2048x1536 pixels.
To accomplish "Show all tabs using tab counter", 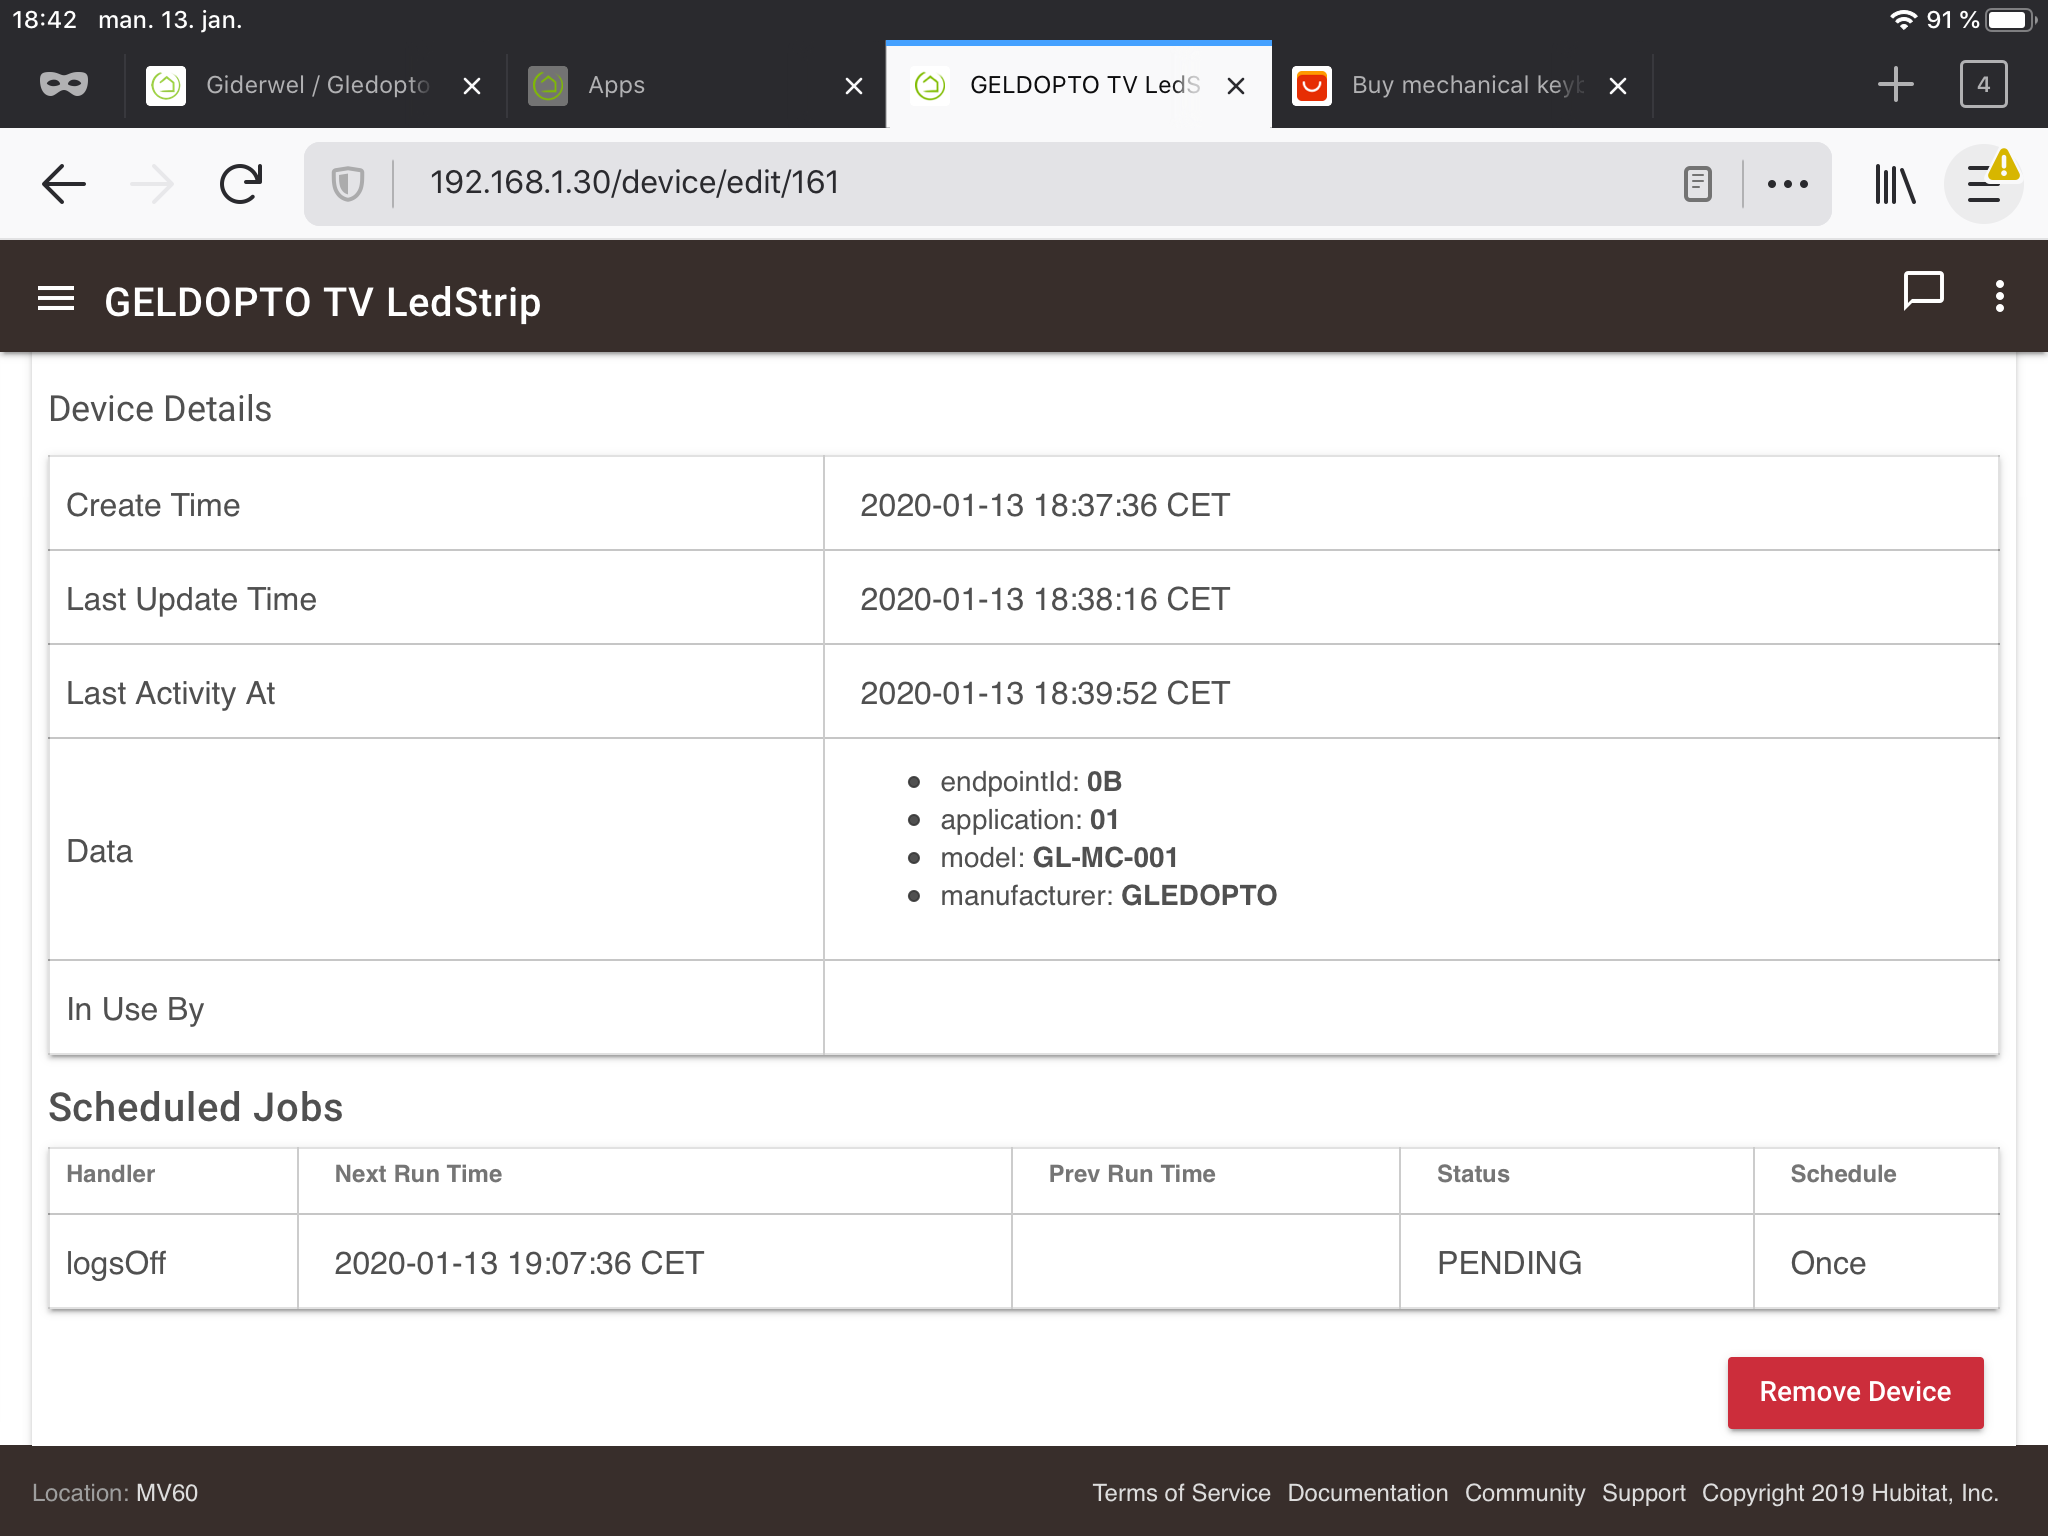I will tap(1983, 85).
